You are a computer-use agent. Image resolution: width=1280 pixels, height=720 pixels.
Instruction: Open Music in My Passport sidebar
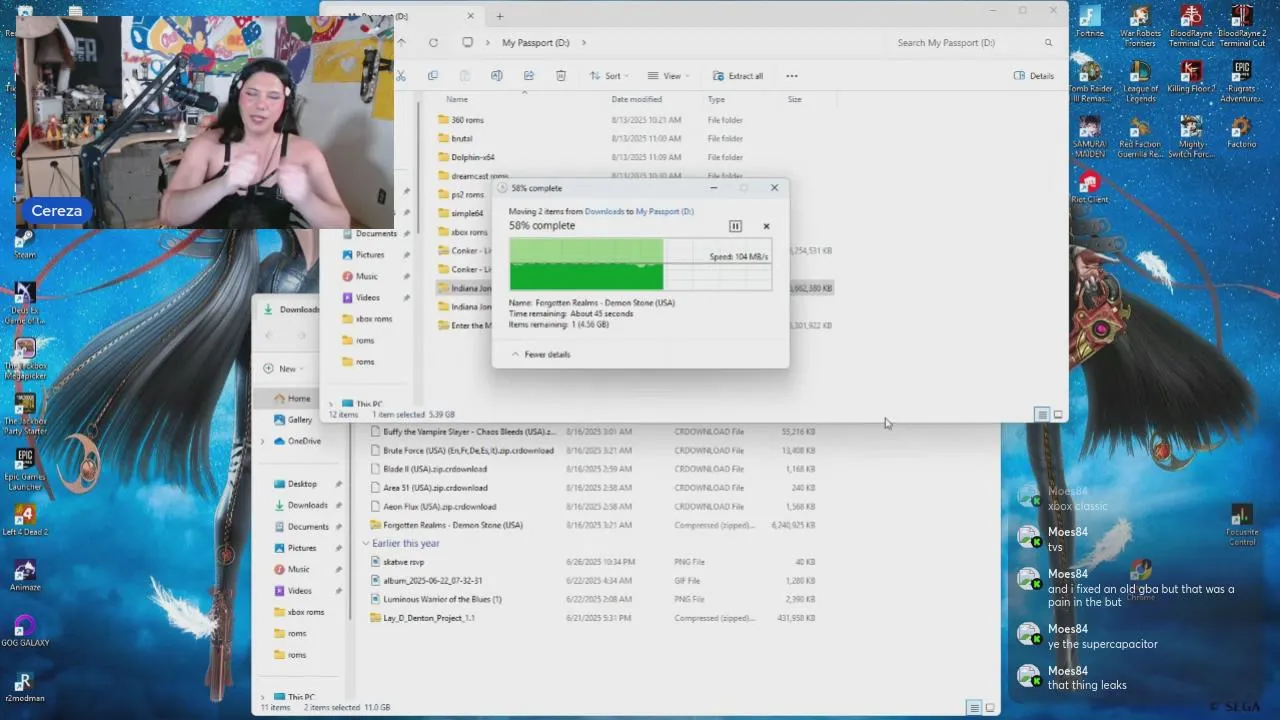click(x=367, y=276)
